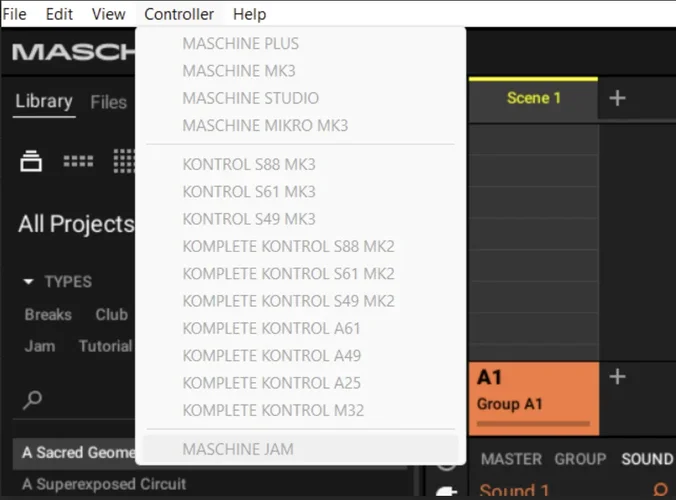The image size is (676, 500).
Task: Click magnifier icon next to Sound 1
Action: (660, 491)
